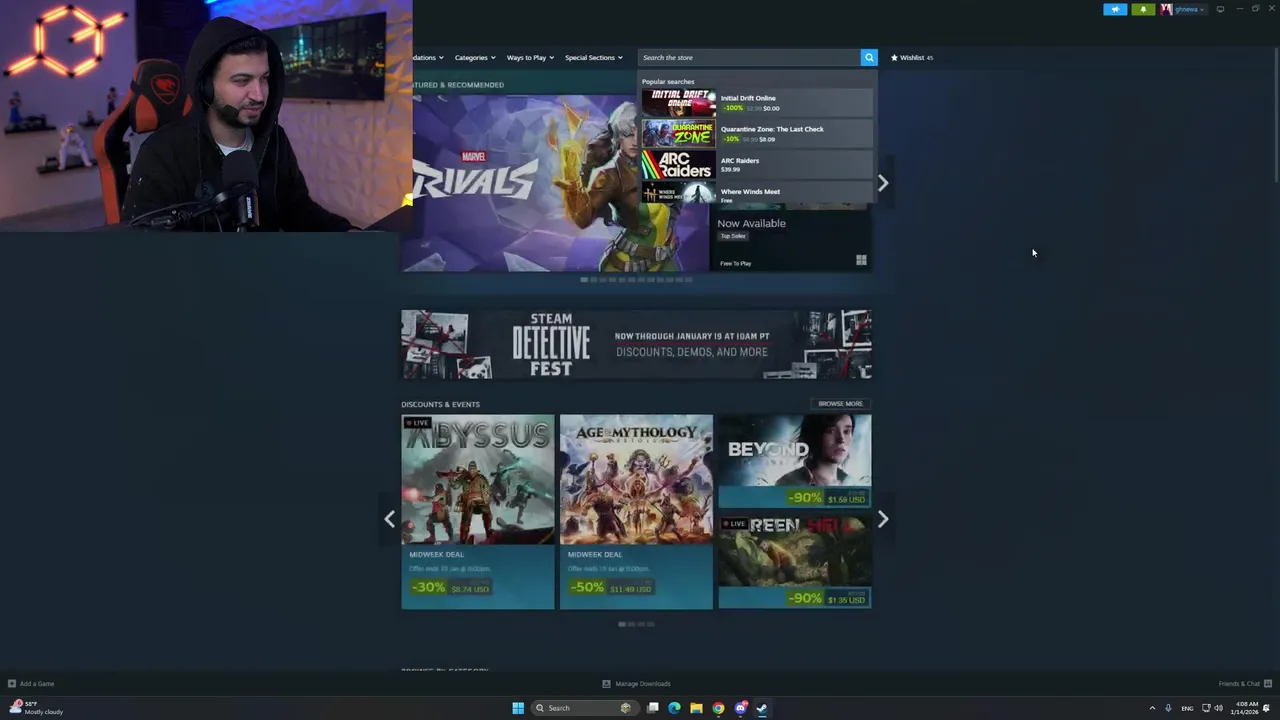The height and width of the screenshot is (720, 1280).
Task: Open the volume speaker tray icon
Action: [x=1218, y=708]
